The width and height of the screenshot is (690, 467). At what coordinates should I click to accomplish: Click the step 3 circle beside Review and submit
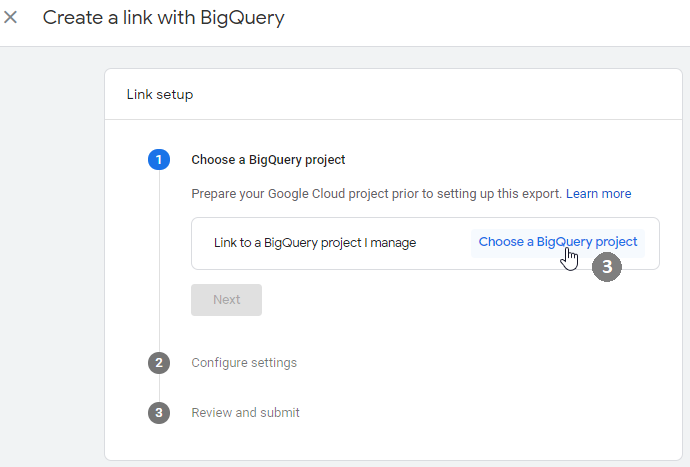tap(158, 413)
